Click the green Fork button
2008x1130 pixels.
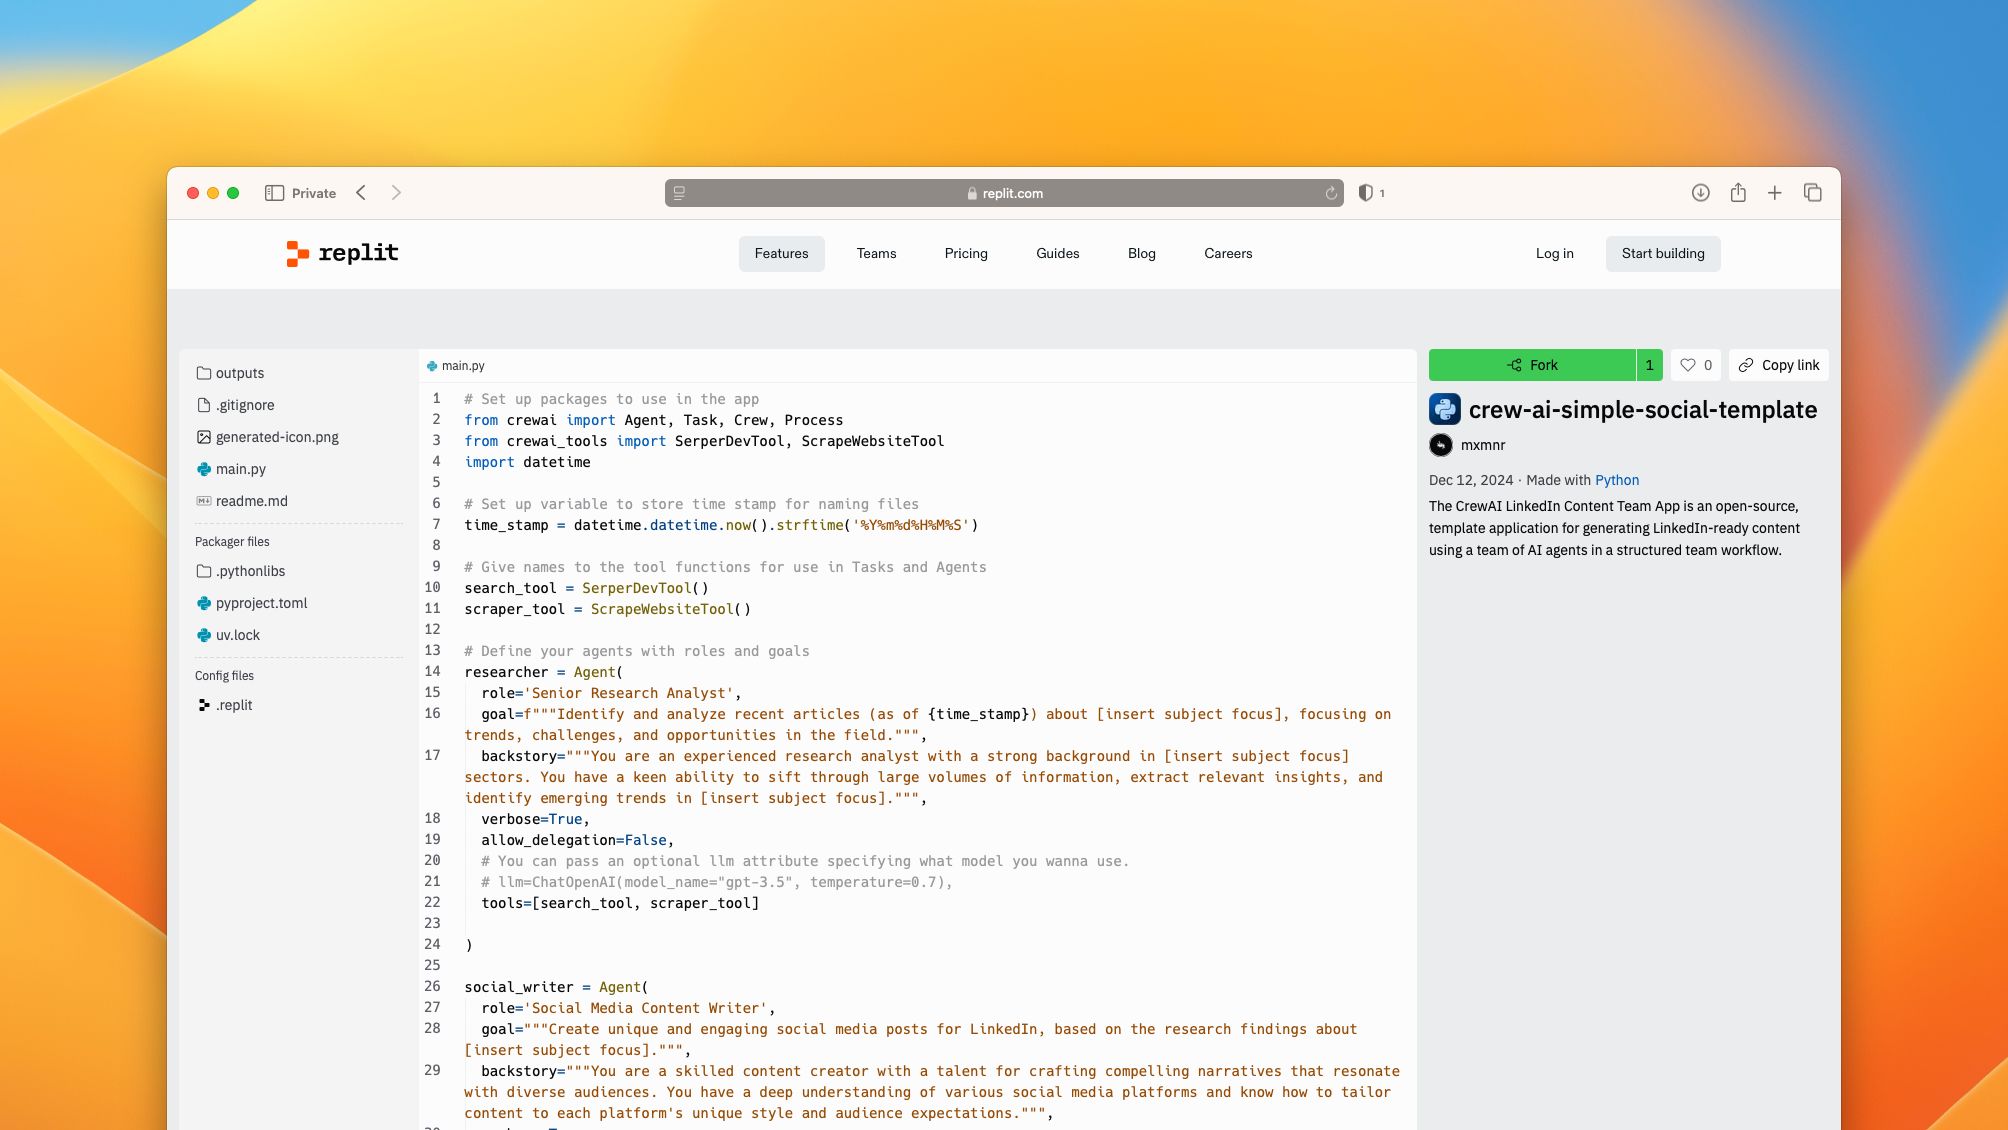point(1532,365)
